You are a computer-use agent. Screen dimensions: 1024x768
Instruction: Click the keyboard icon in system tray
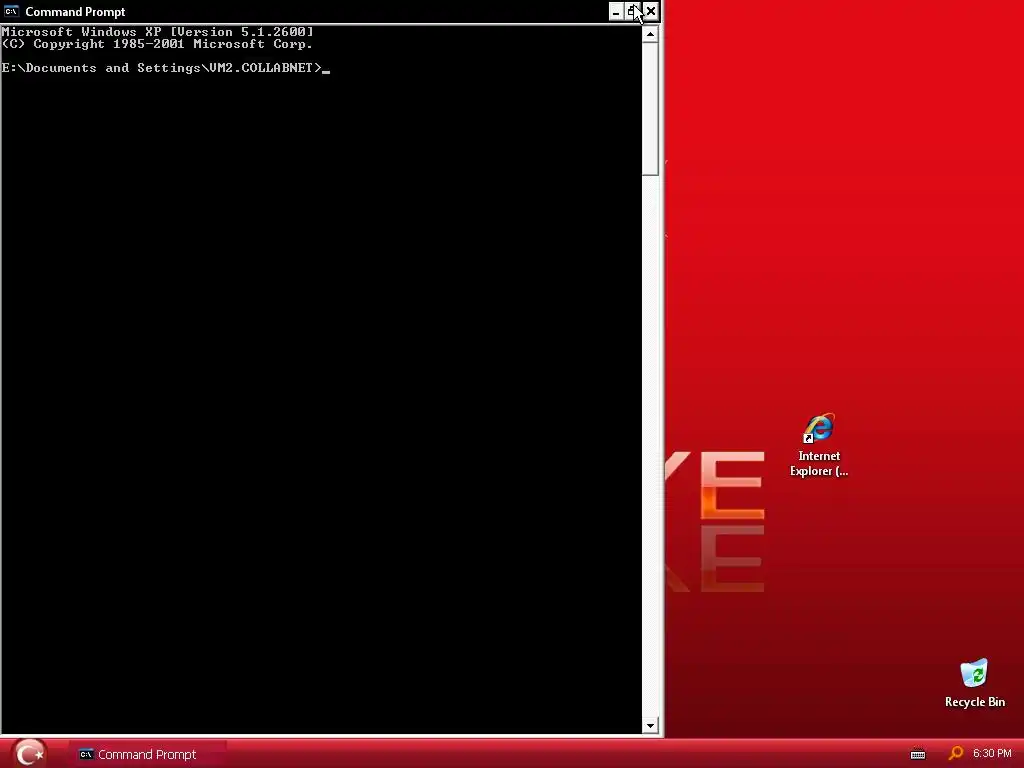(918, 754)
